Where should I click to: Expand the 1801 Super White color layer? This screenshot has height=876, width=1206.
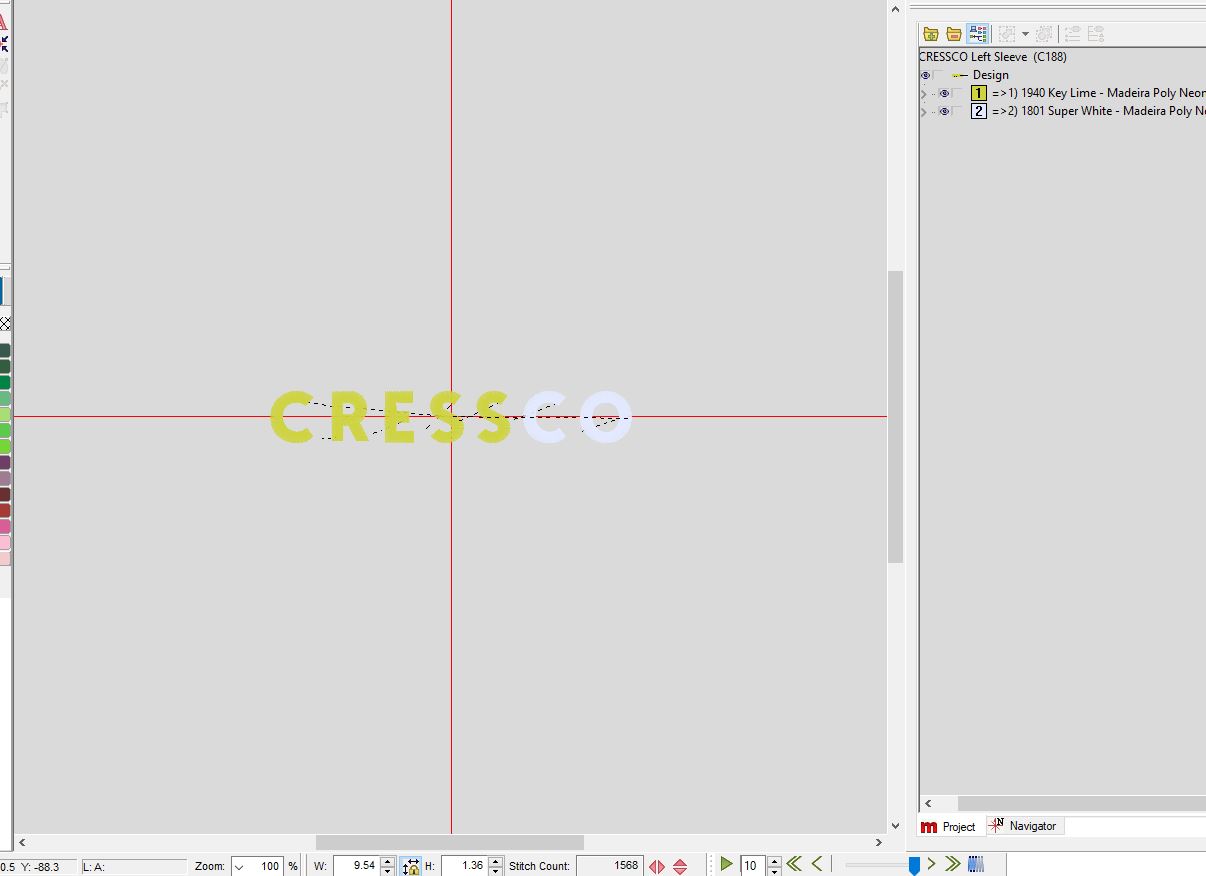click(x=924, y=111)
